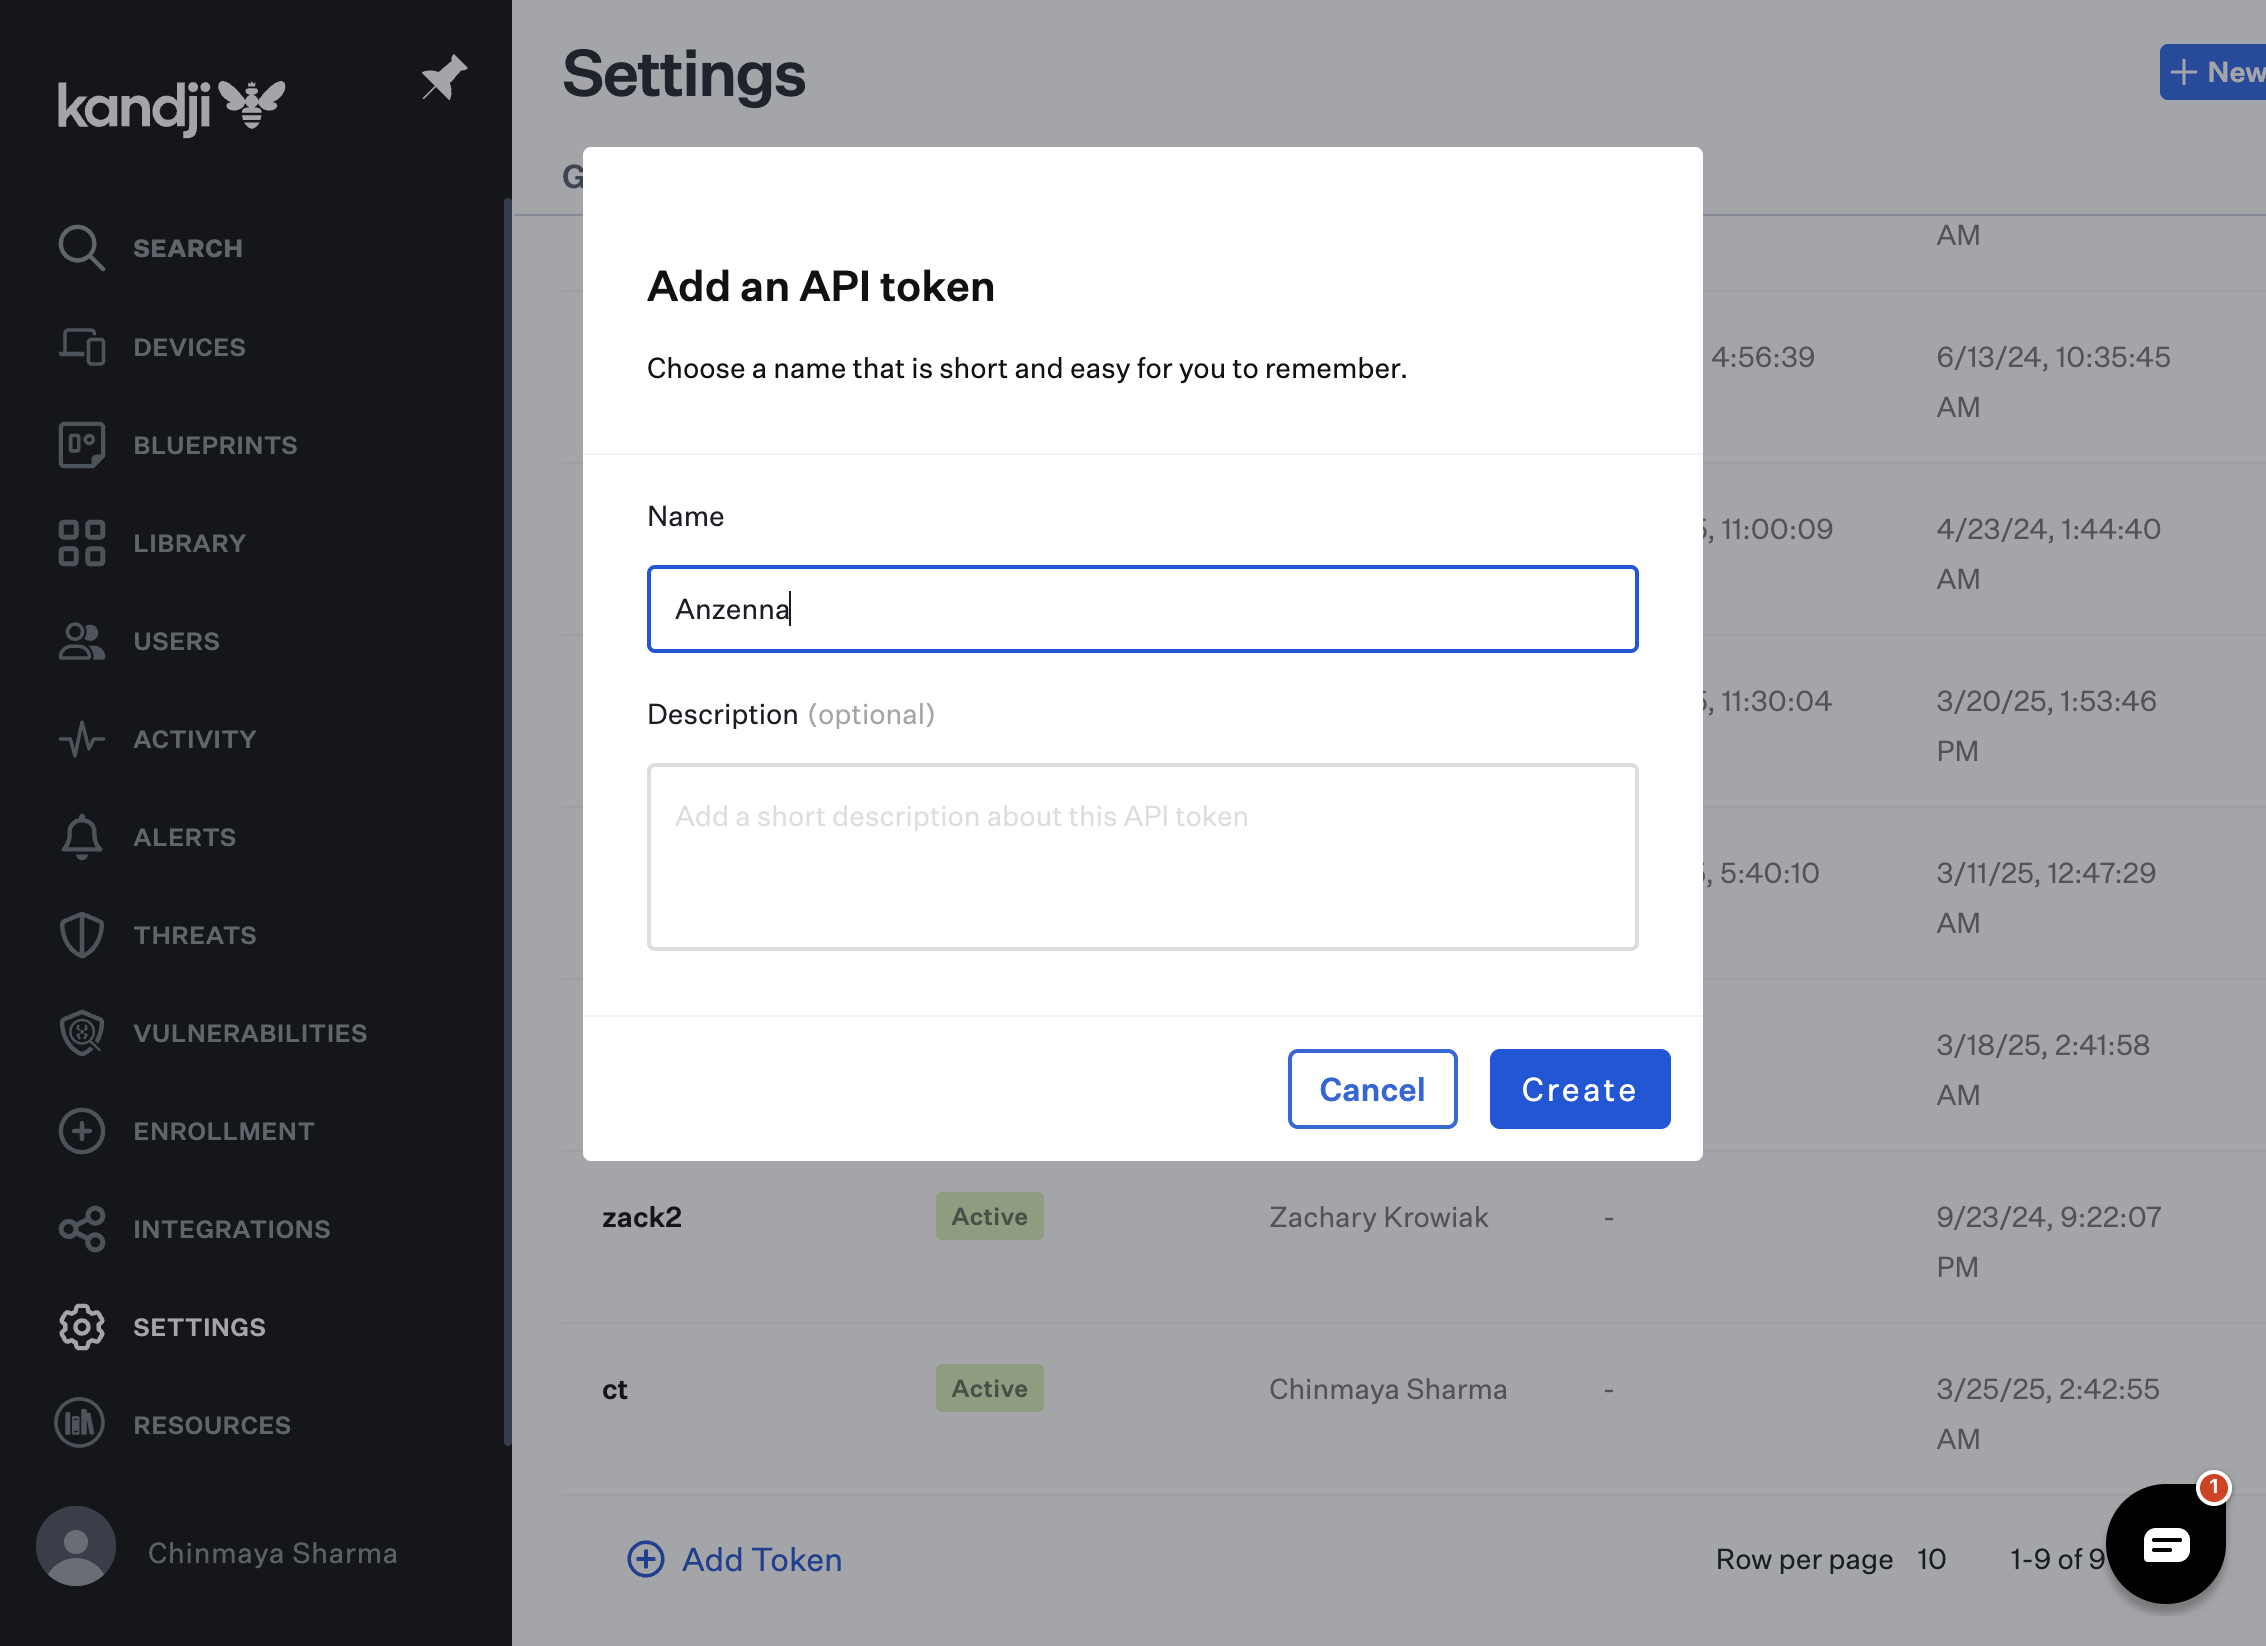
Task: Click the Name field containing Anzenna
Action: (x=1142, y=609)
